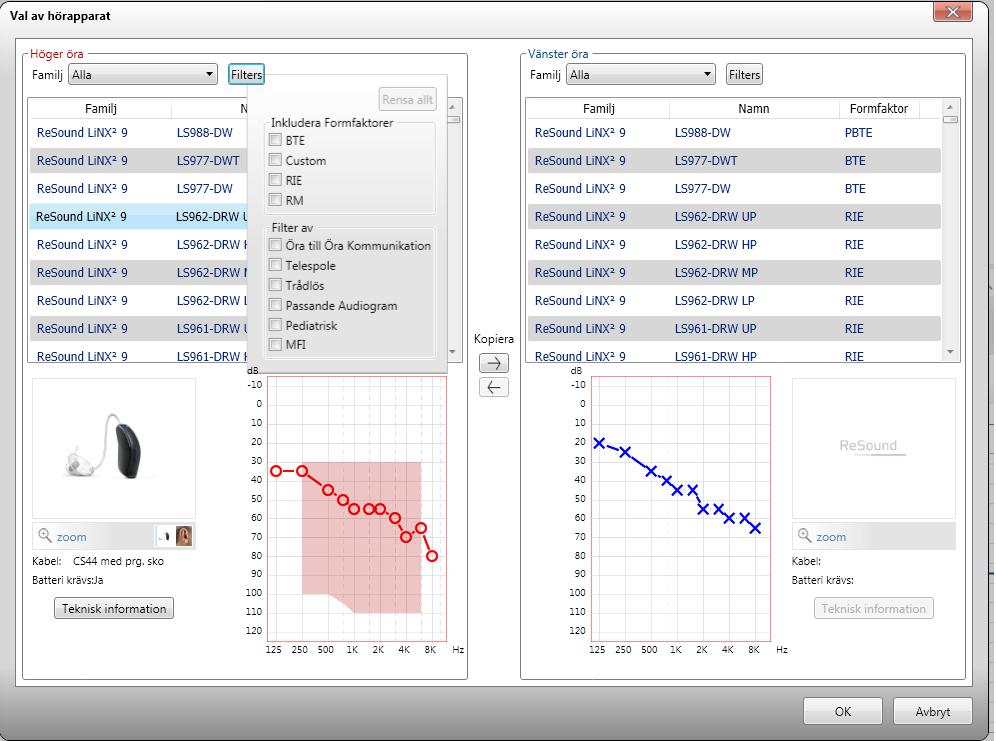The width and height of the screenshot is (996, 741).
Task: Click the Vänster öra list scroll-down arrow
Action: [x=950, y=352]
